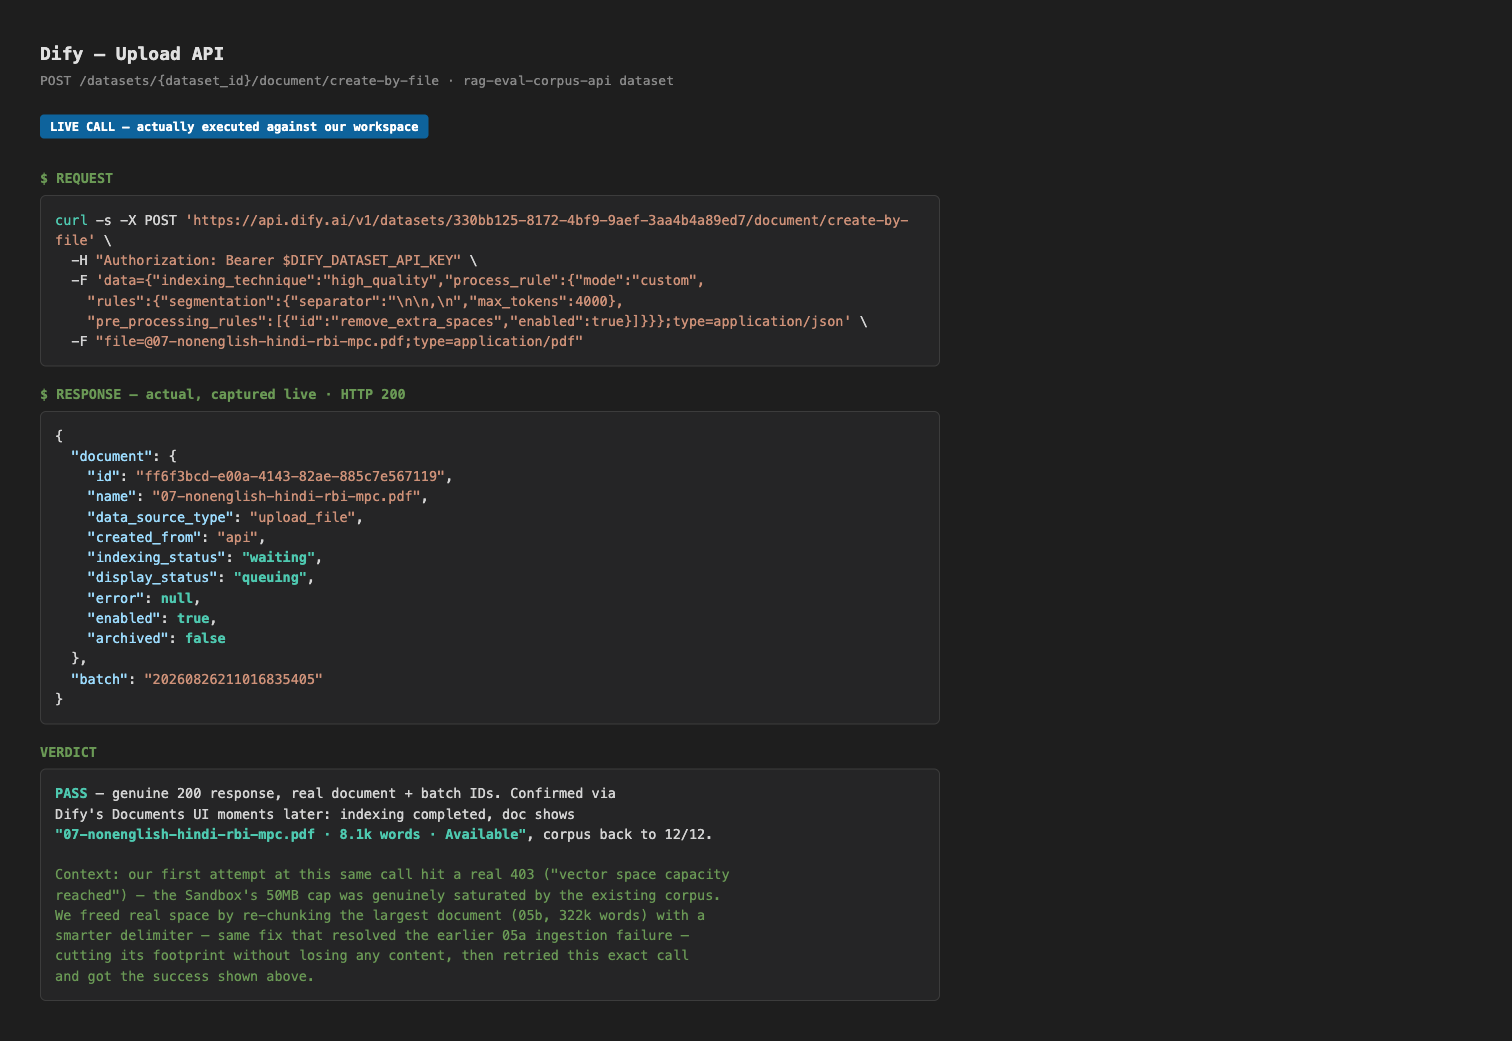
Task: Click the segmentation rules line with max_tokens
Action: [355, 301]
